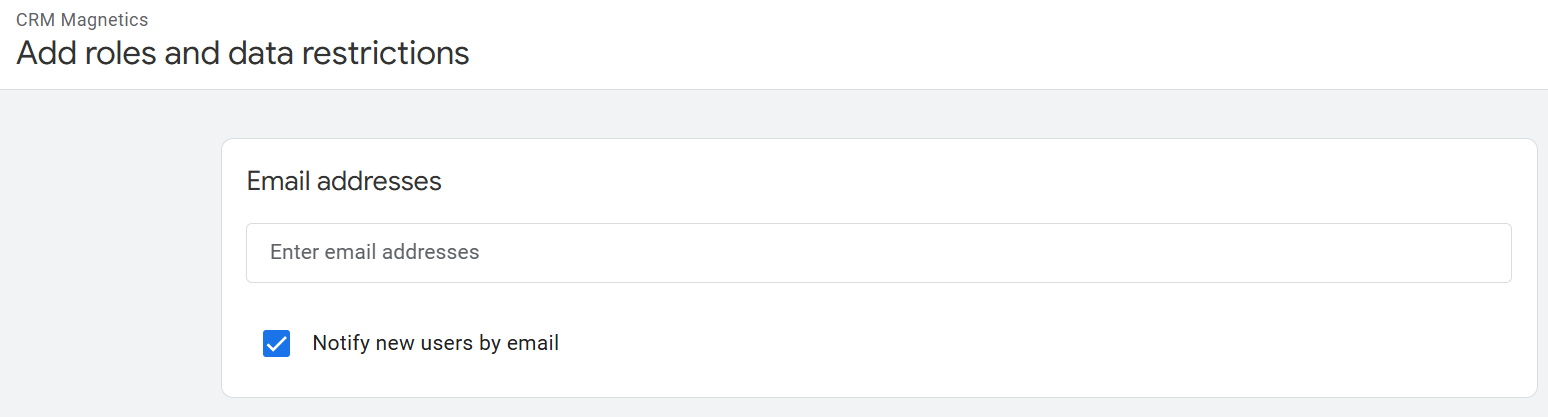Click the "Notify new users by email" label text
The height and width of the screenshot is (417, 1548).
pyautogui.click(x=435, y=343)
